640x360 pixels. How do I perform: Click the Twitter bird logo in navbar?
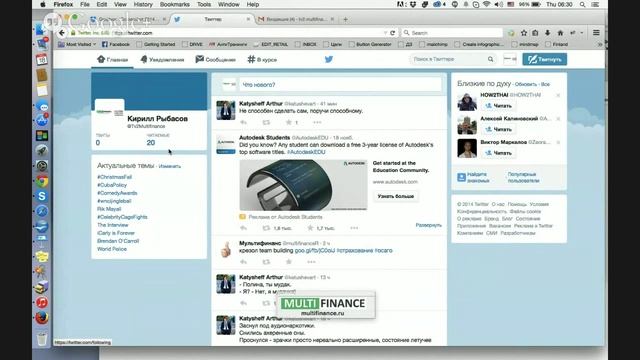tap(329, 60)
